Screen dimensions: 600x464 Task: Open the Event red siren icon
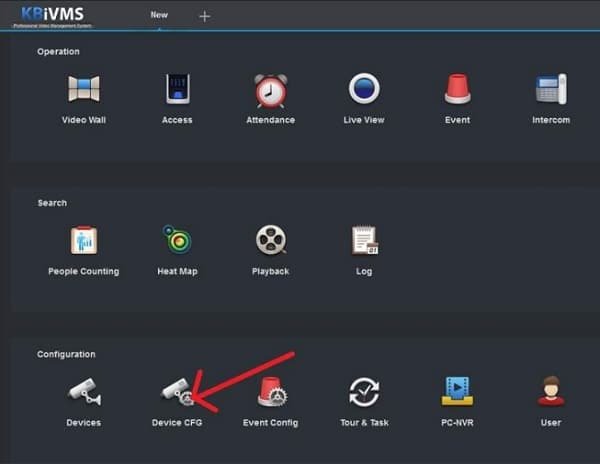[x=458, y=89]
